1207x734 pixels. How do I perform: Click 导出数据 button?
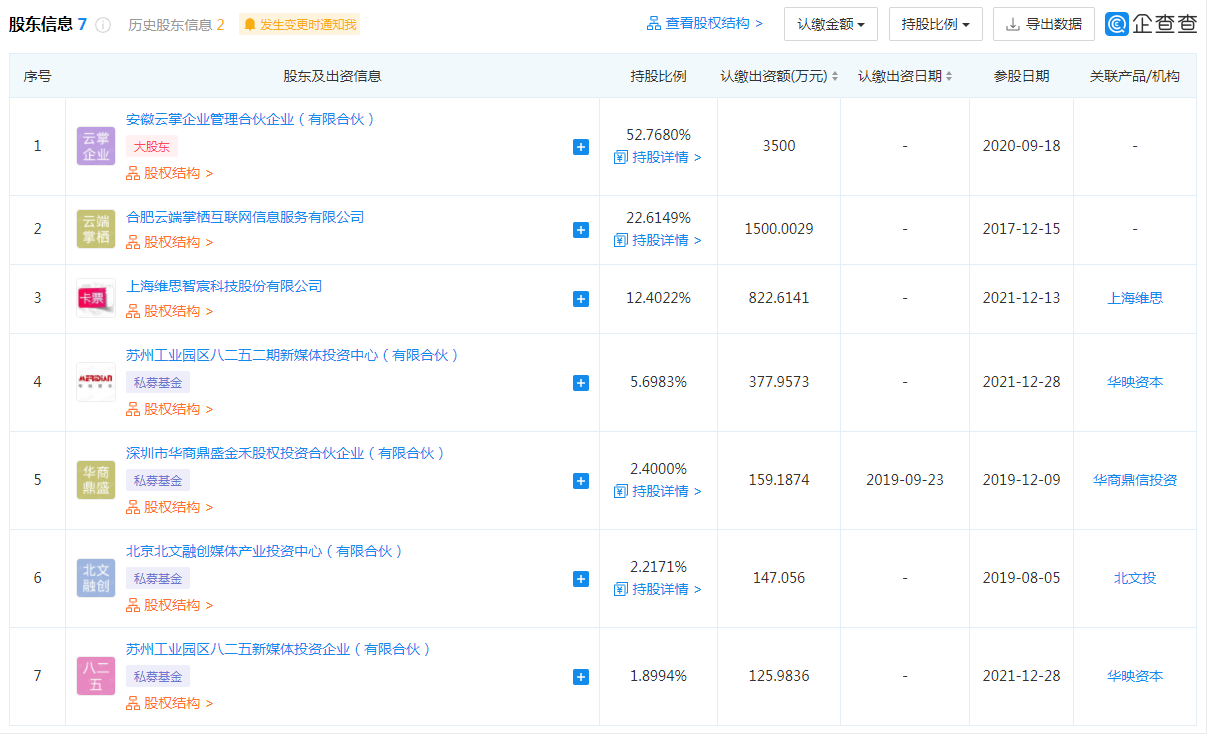pos(1043,24)
